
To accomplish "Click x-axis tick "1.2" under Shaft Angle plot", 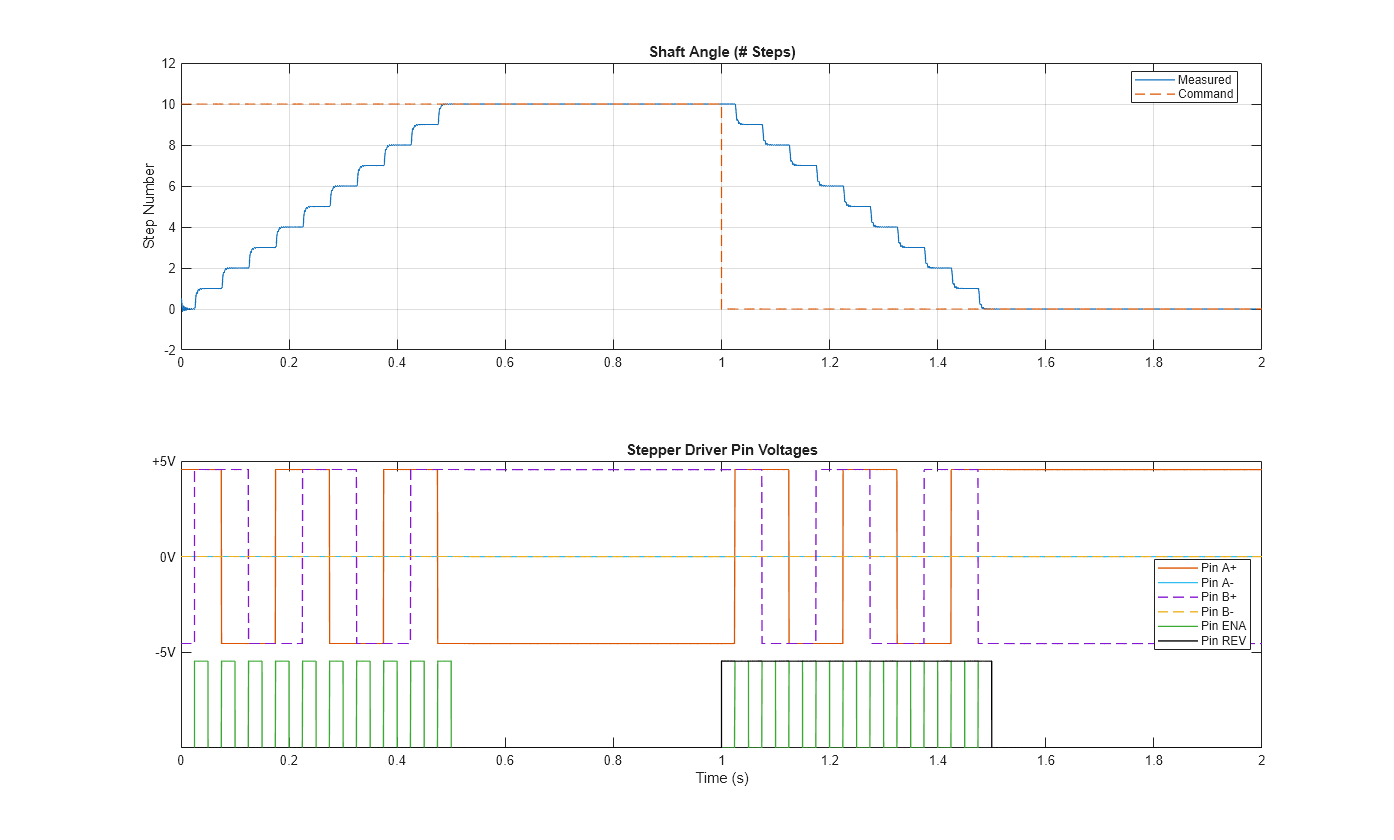I will coord(829,363).
